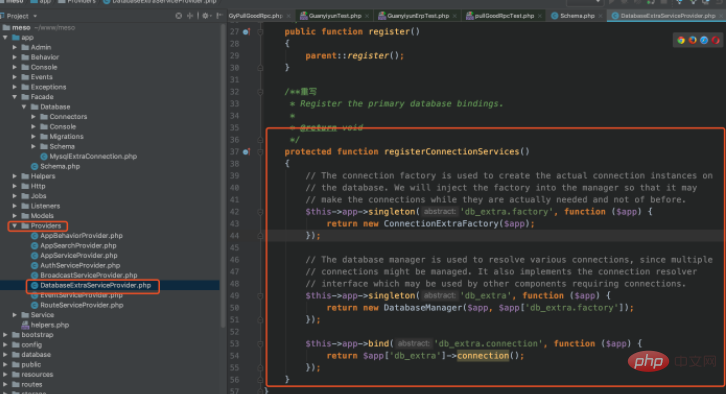
Task: Close the Schema.php editor tab
Action: pyautogui.click(x=600, y=16)
